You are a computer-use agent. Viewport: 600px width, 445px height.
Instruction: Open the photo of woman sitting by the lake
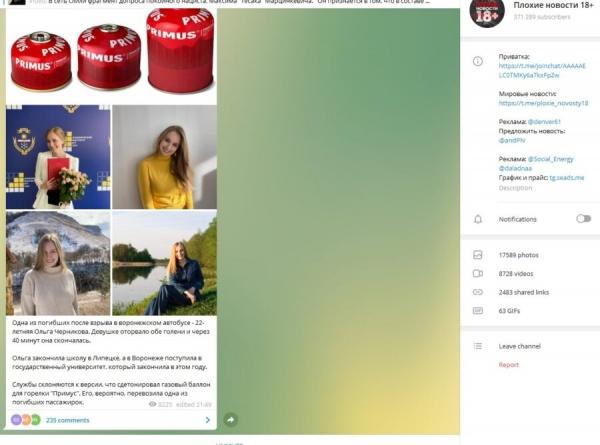point(165,263)
